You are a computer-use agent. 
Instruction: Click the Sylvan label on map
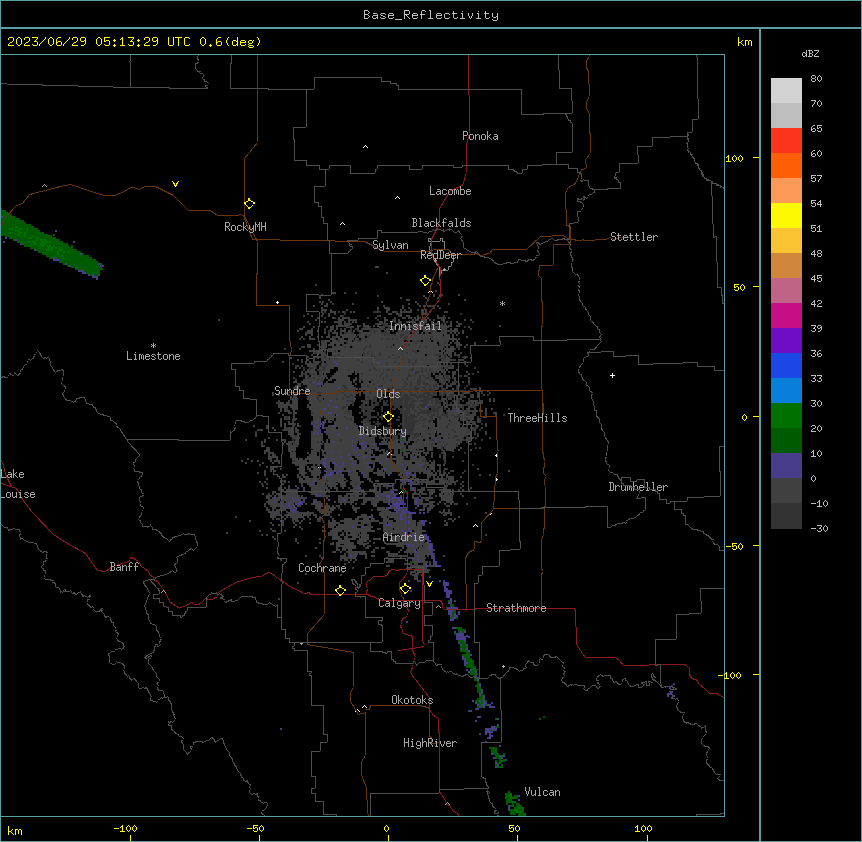(390, 245)
